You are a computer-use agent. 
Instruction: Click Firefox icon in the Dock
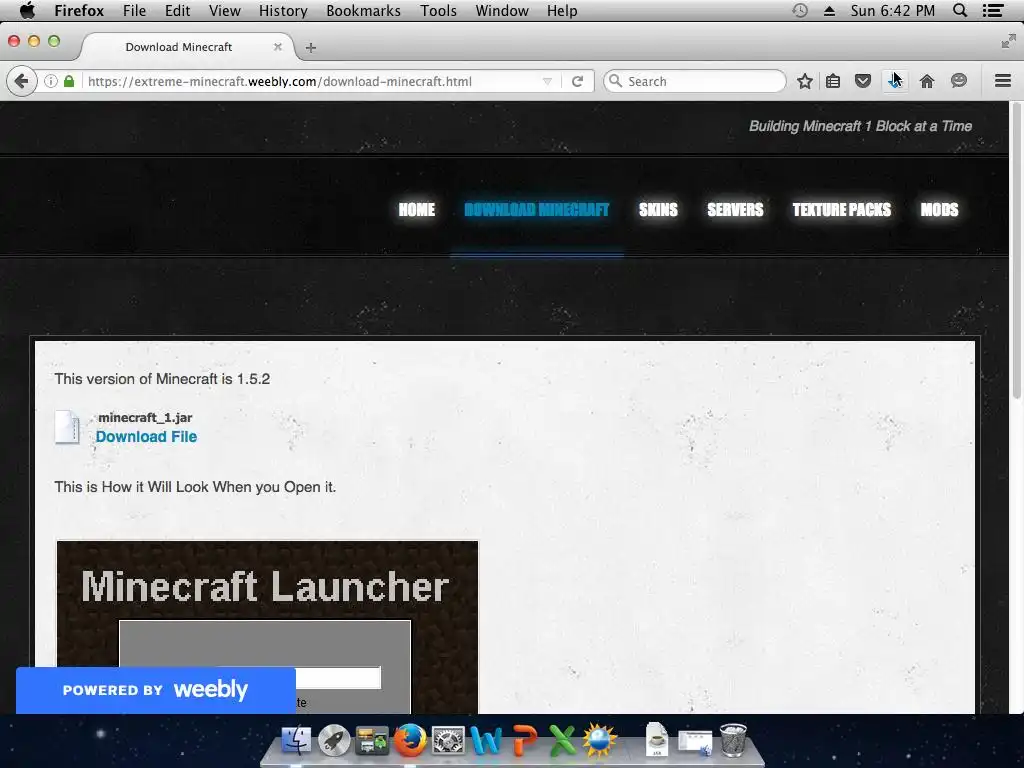point(409,740)
